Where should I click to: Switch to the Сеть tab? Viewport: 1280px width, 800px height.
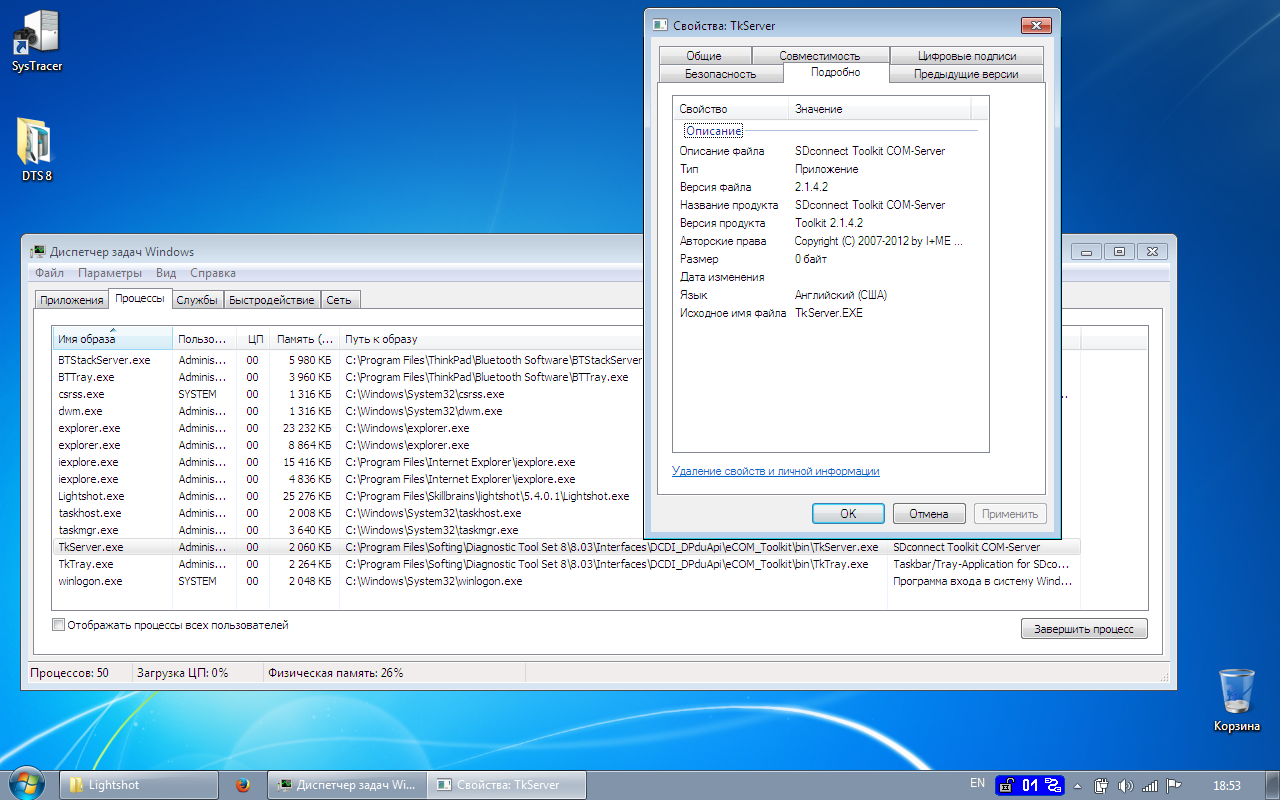pos(339,300)
